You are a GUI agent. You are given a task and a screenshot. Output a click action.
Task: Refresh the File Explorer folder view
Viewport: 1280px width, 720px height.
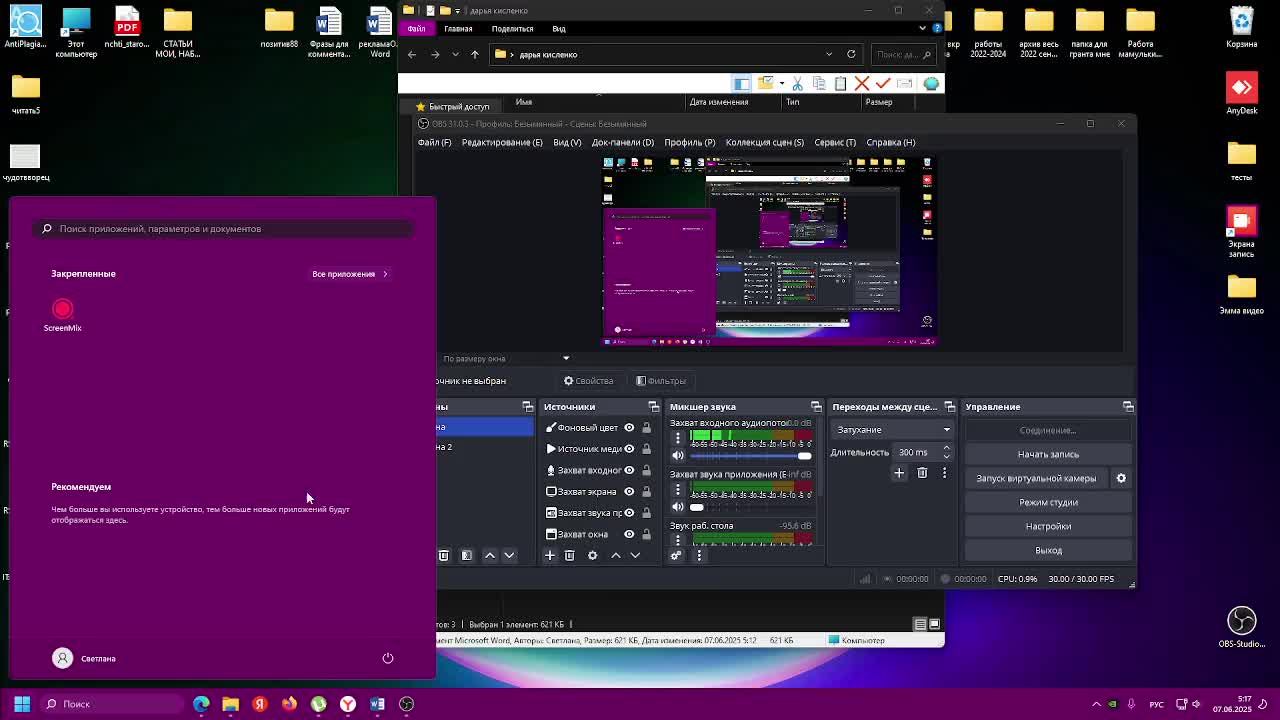coord(851,54)
